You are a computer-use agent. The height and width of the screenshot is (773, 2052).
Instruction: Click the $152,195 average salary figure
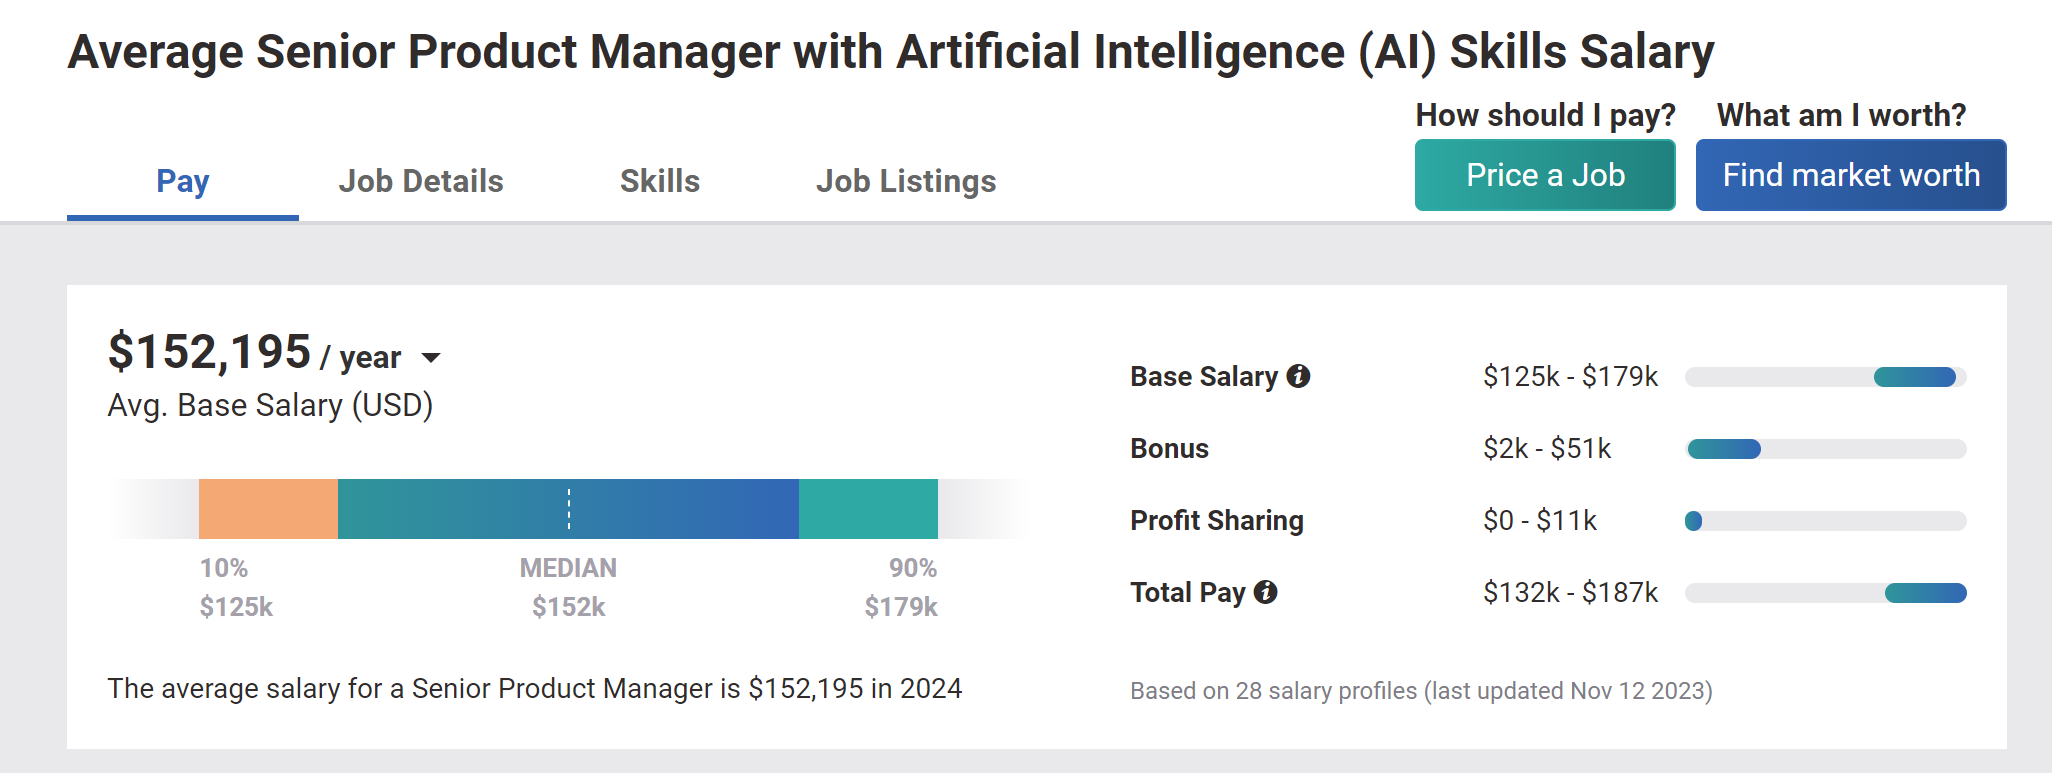(208, 352)
